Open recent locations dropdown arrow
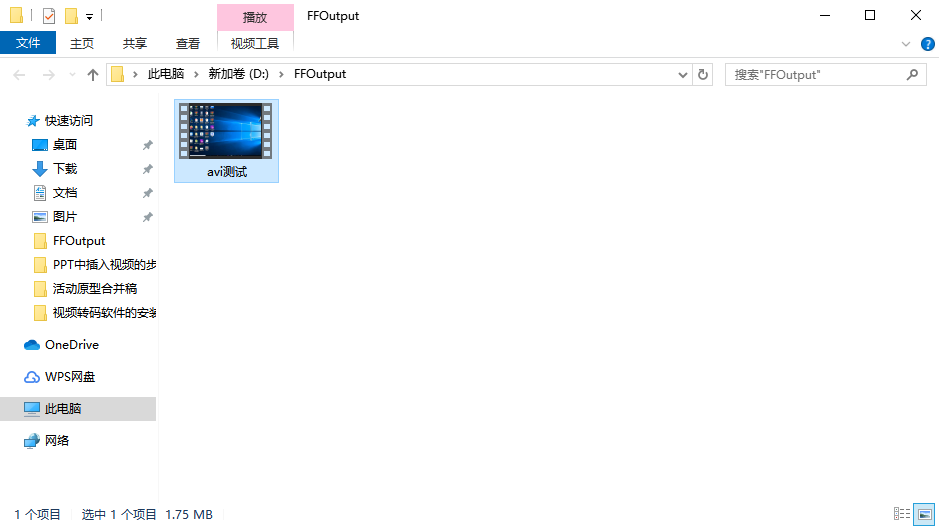The height and width of the screenshot is (527, 939). tap(72, 74)
